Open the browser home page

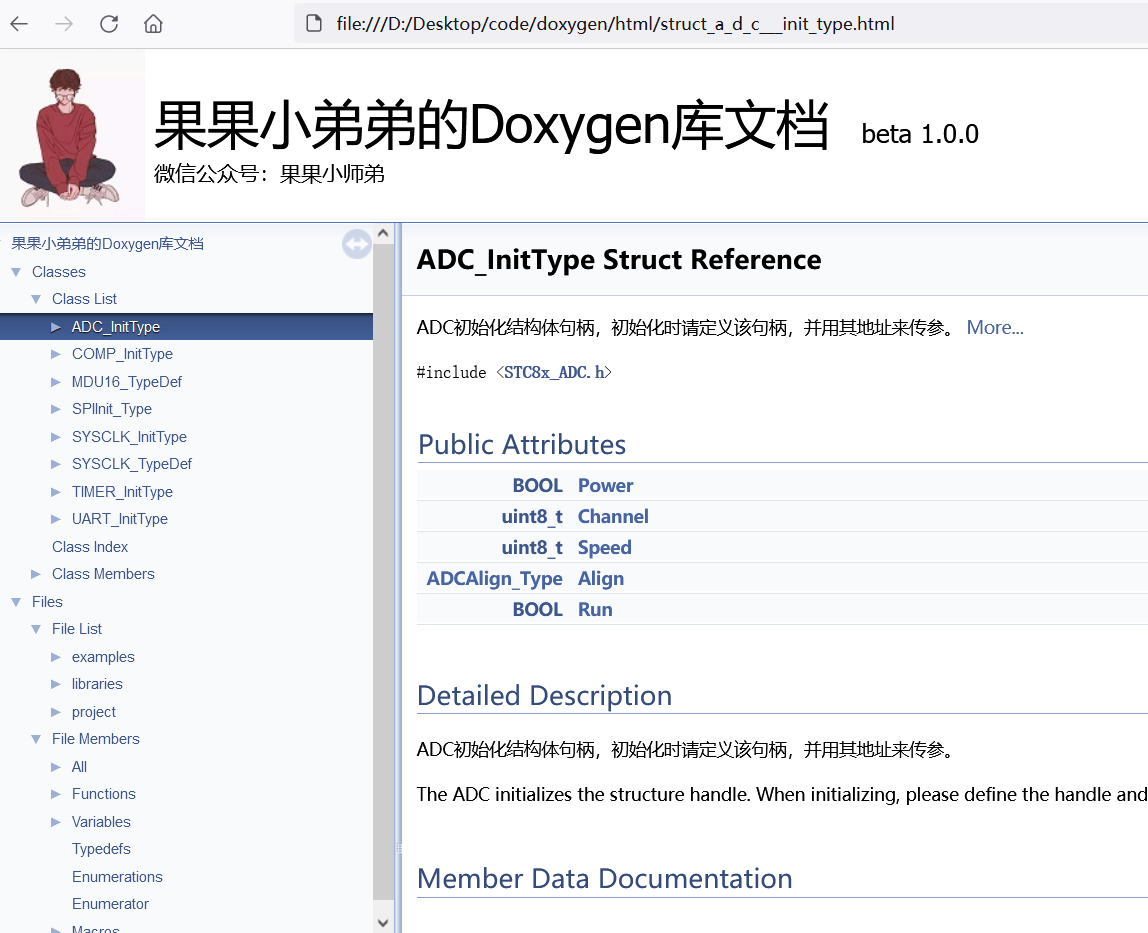151,24
